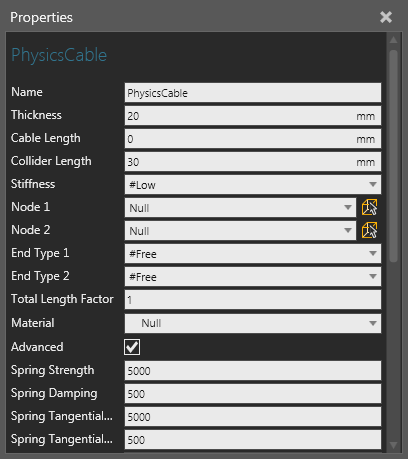Image resolution: width=408 pixels, height=459 pixels.
Task: Open End Type 1 dropdown
Action: click(253, 253)
